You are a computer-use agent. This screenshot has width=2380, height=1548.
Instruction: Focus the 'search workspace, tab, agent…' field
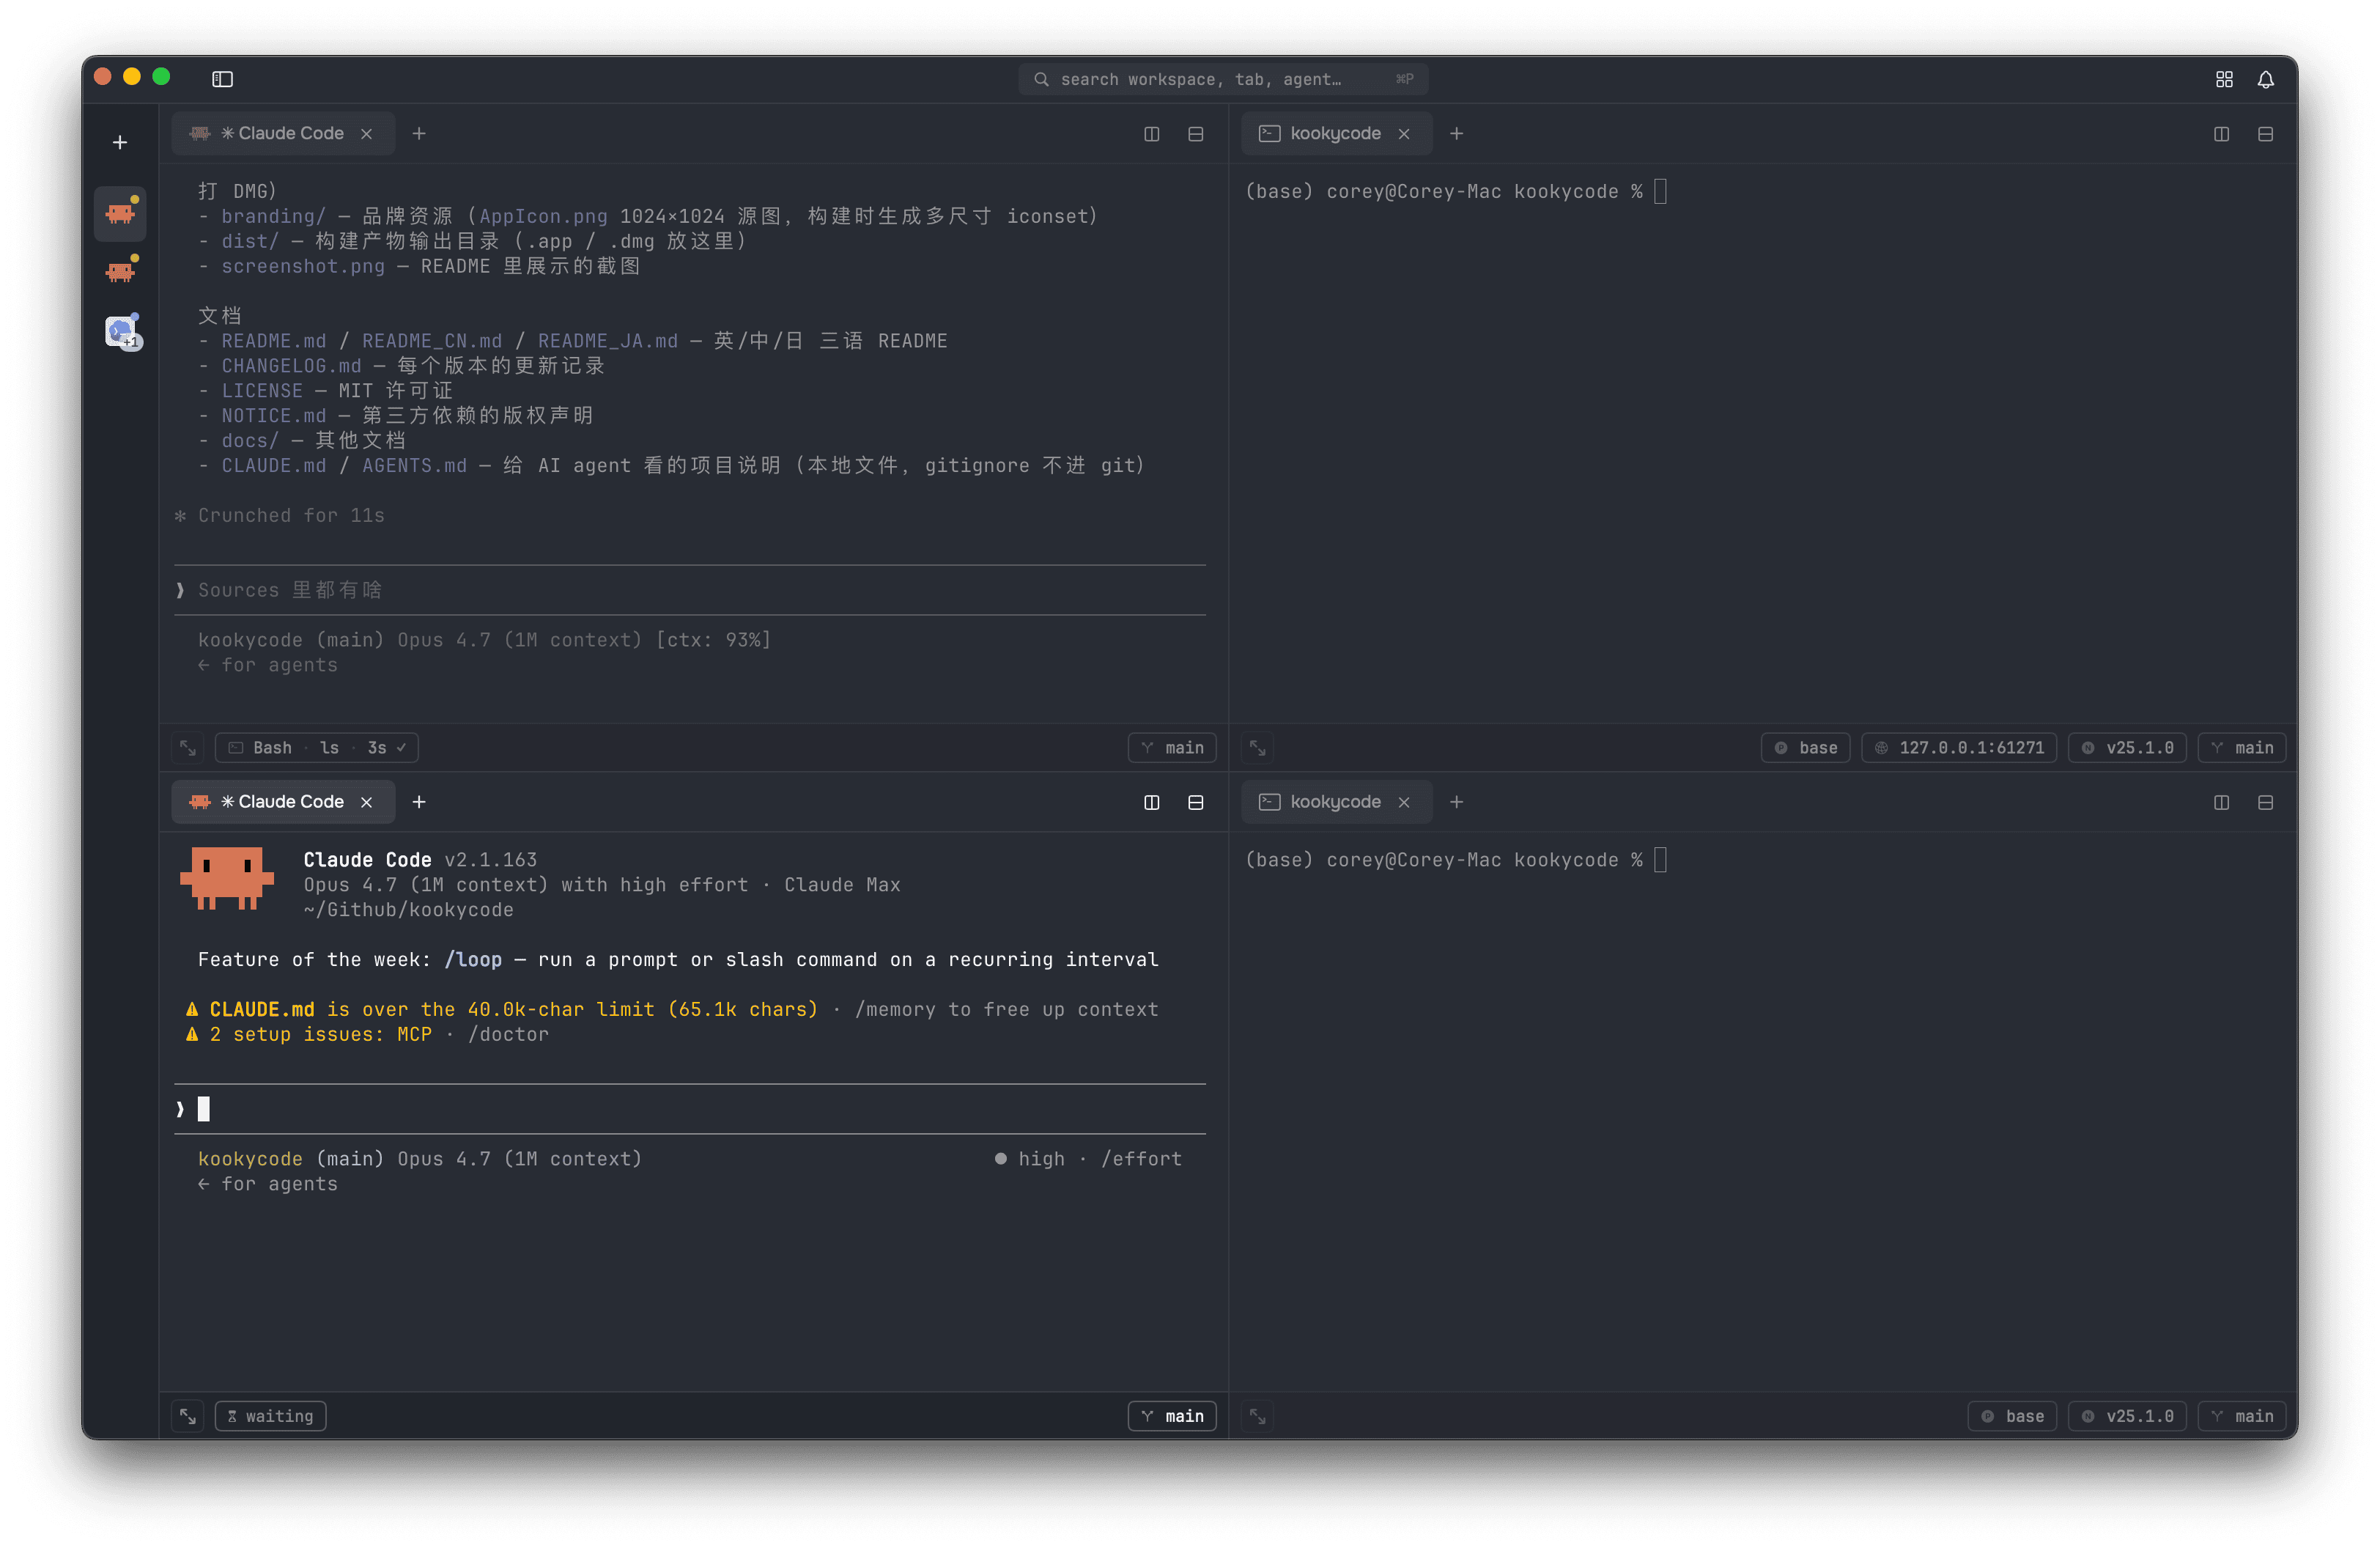coord(1223,79)
